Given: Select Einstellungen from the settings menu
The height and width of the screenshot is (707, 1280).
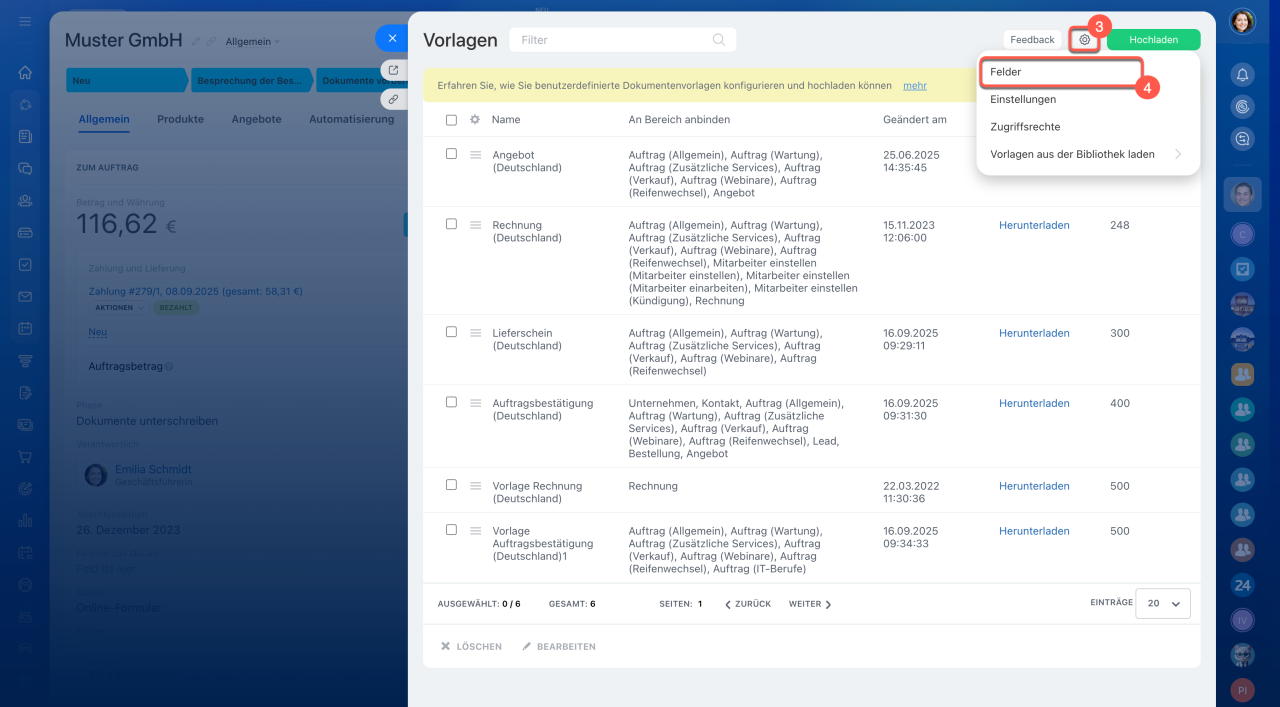Looking at the screenshot, I should (1023, 99).
